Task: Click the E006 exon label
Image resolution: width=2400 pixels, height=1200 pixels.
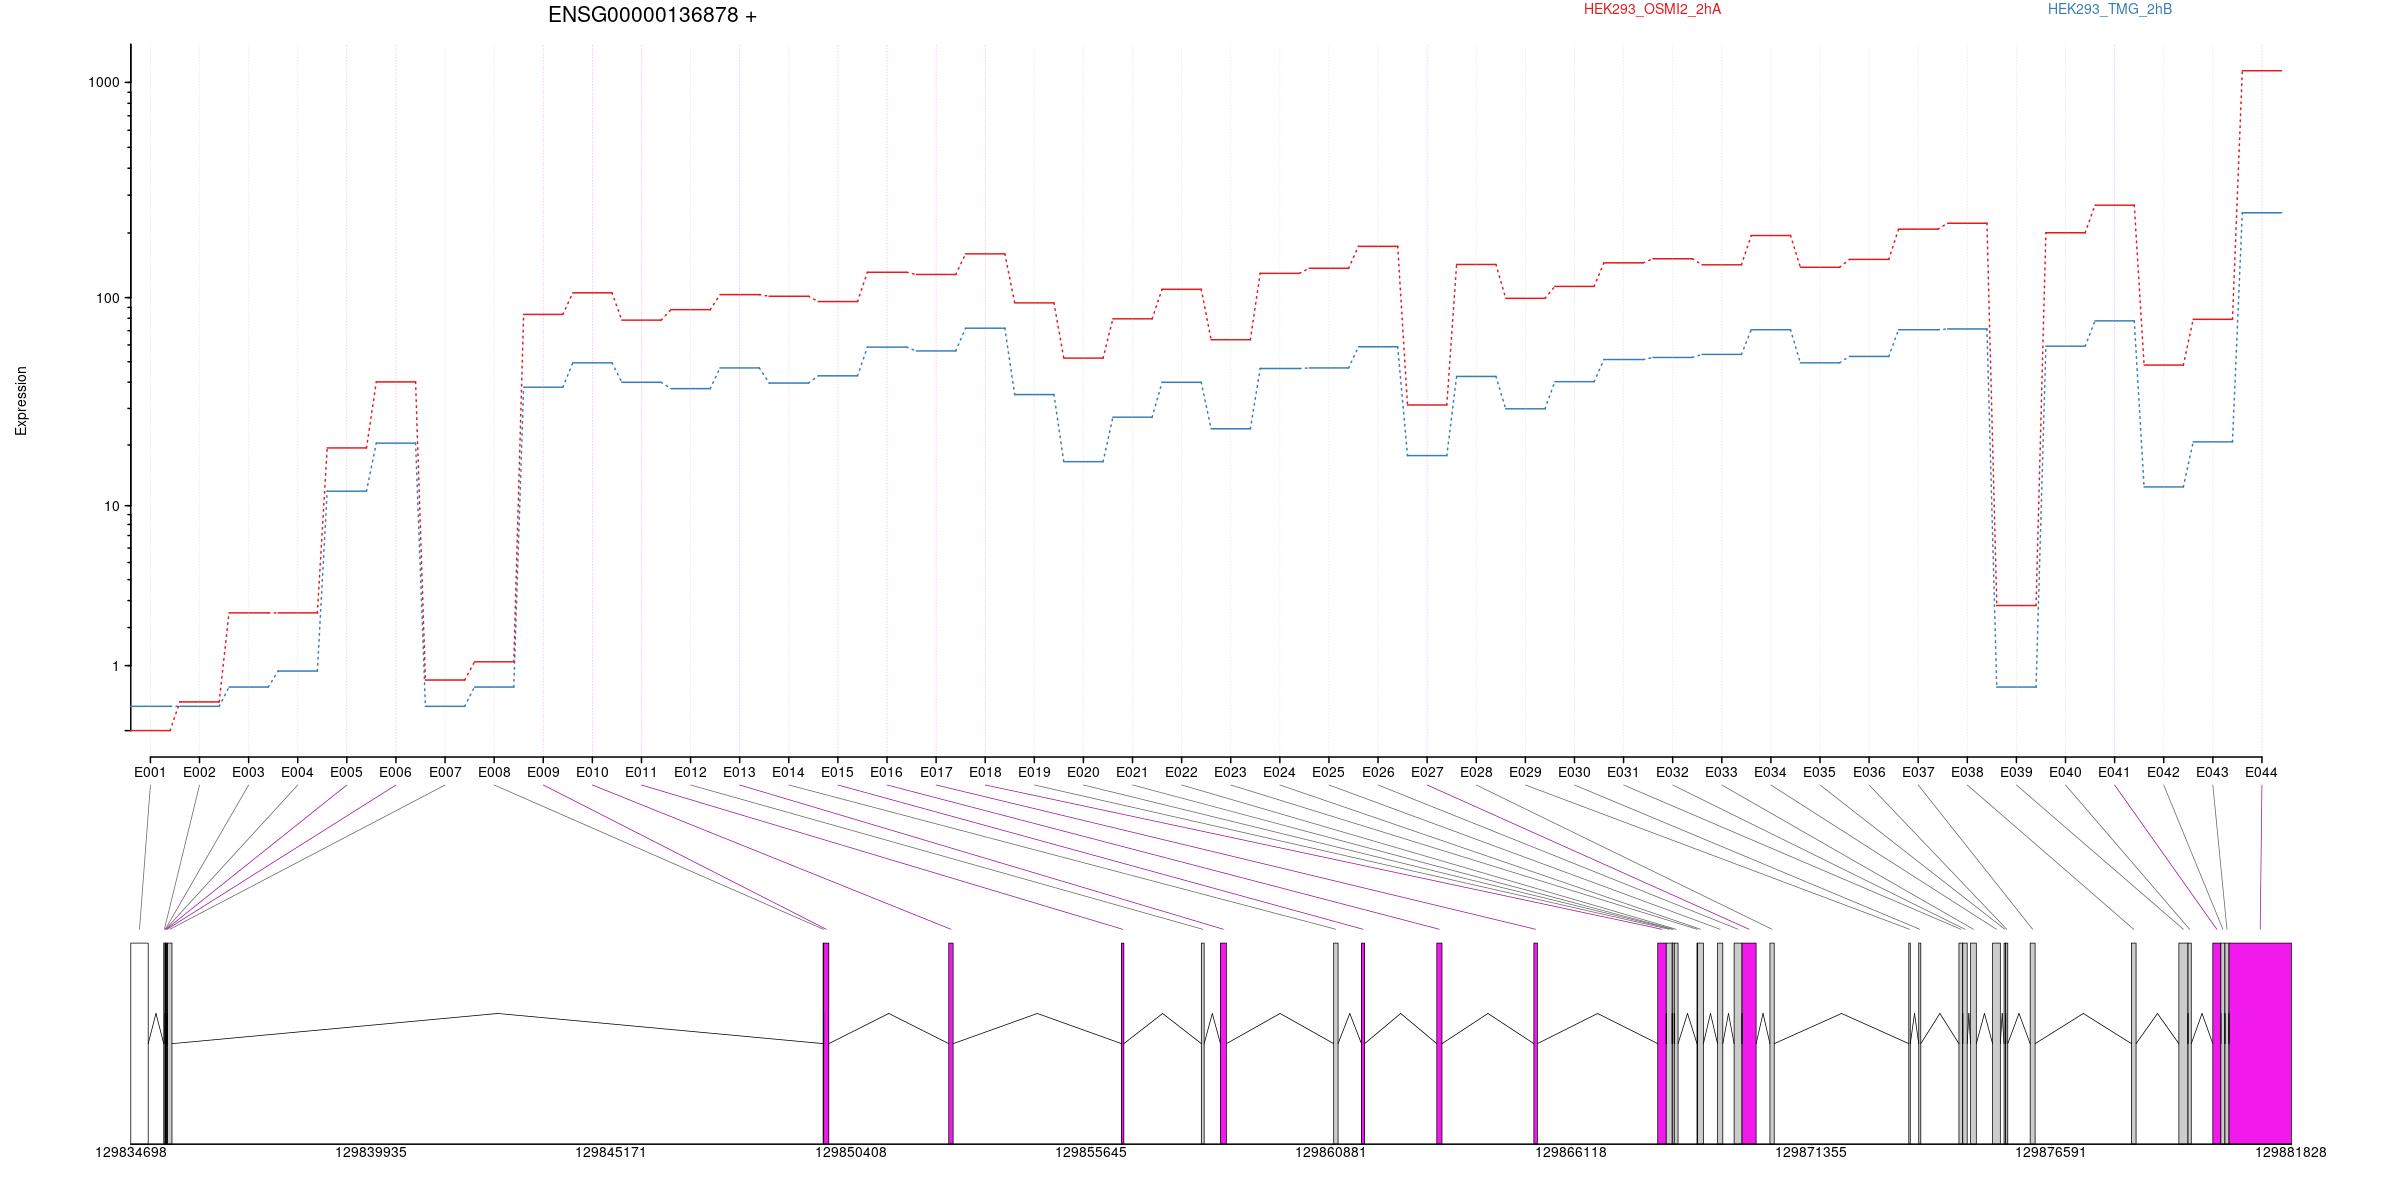Action: [395, 772]
